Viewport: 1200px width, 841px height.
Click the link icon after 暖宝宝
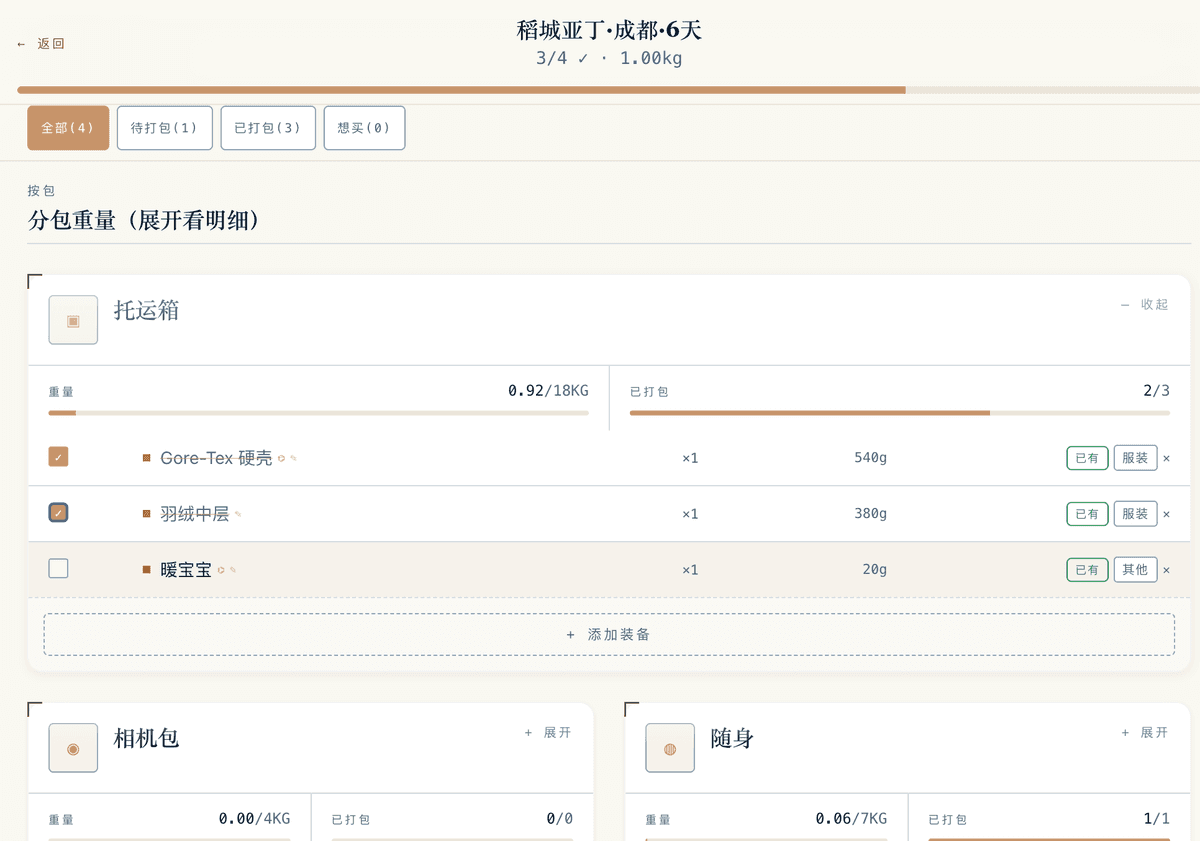(x=221, y=570)
